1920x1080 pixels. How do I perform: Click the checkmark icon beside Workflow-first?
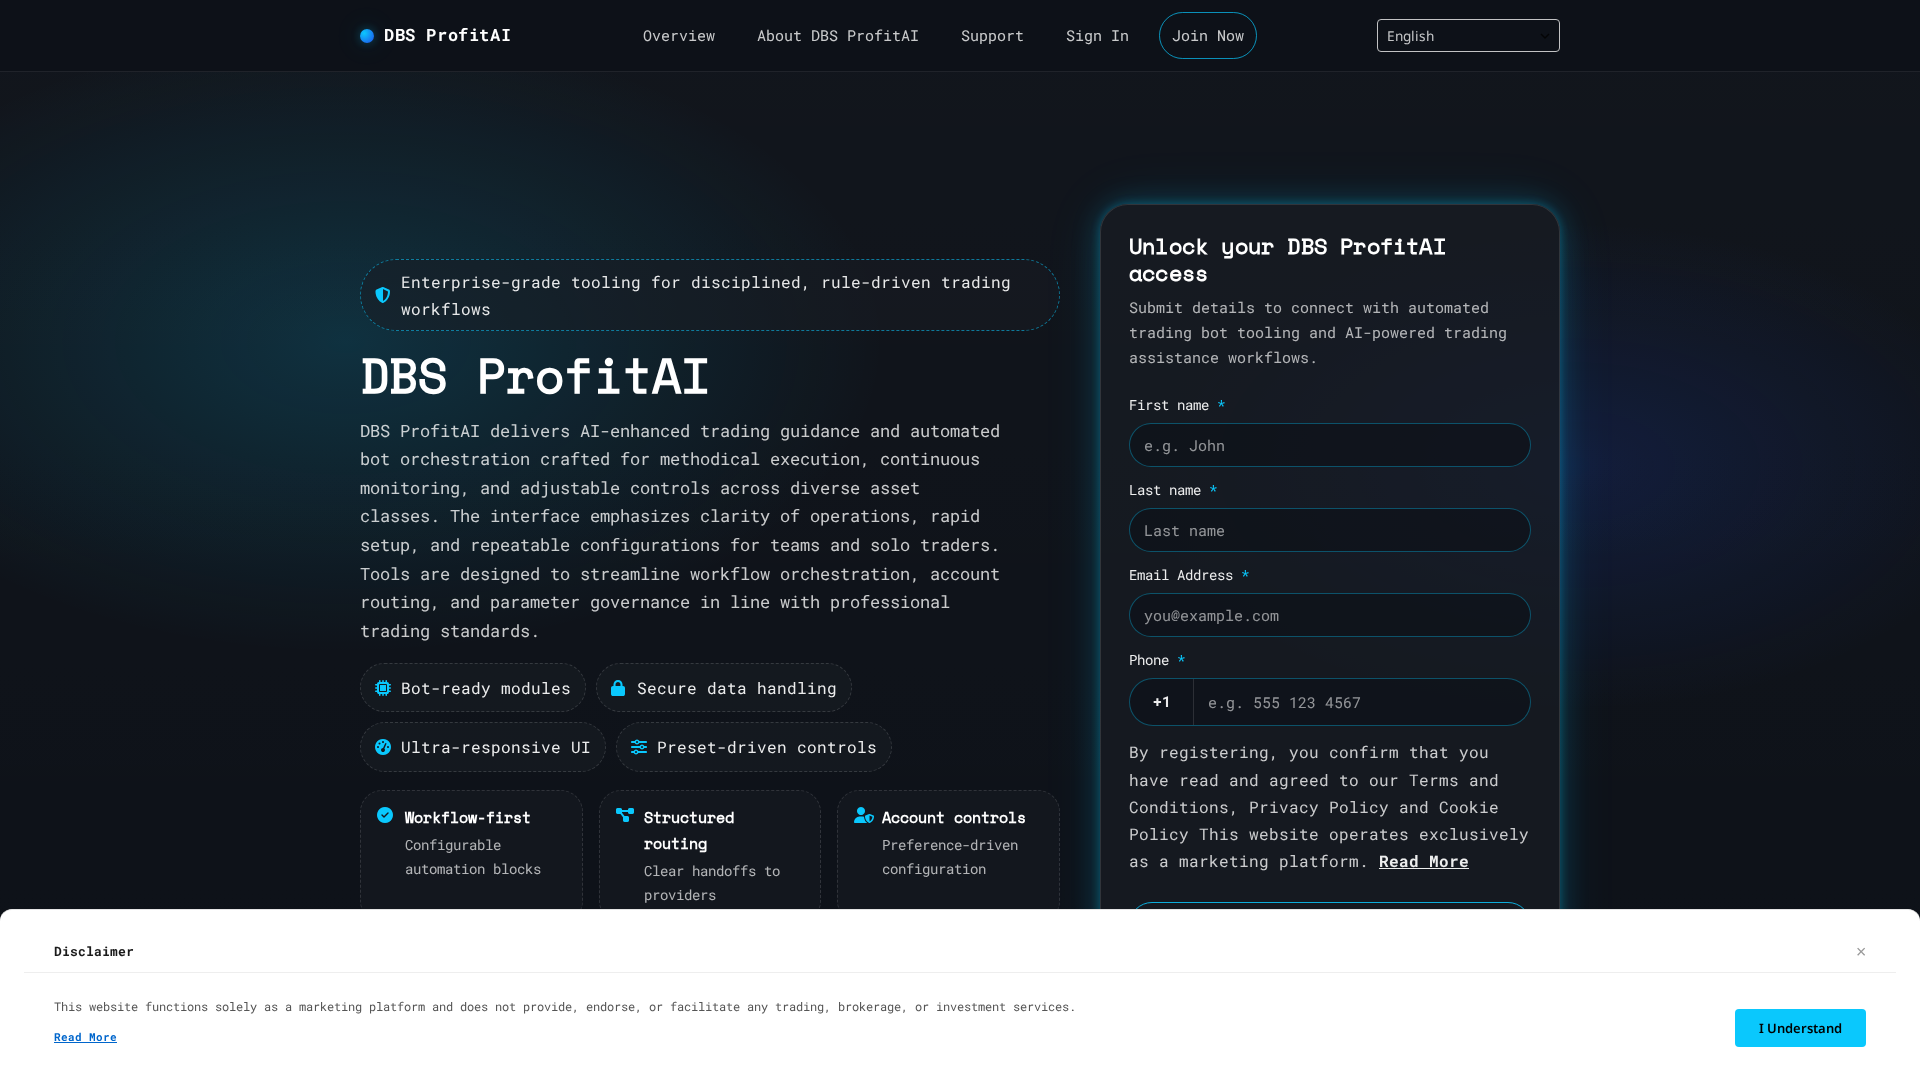[385, 815]
